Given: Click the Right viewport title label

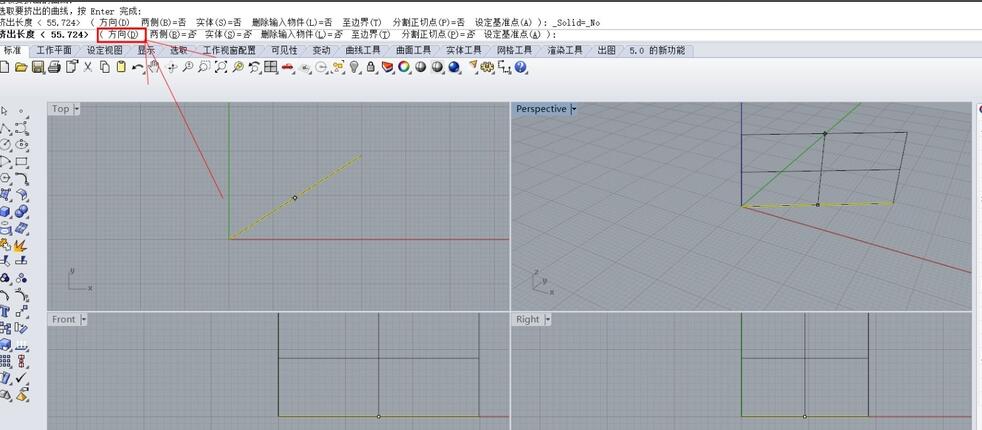Looking at the screenshot, I should point(527,319).
